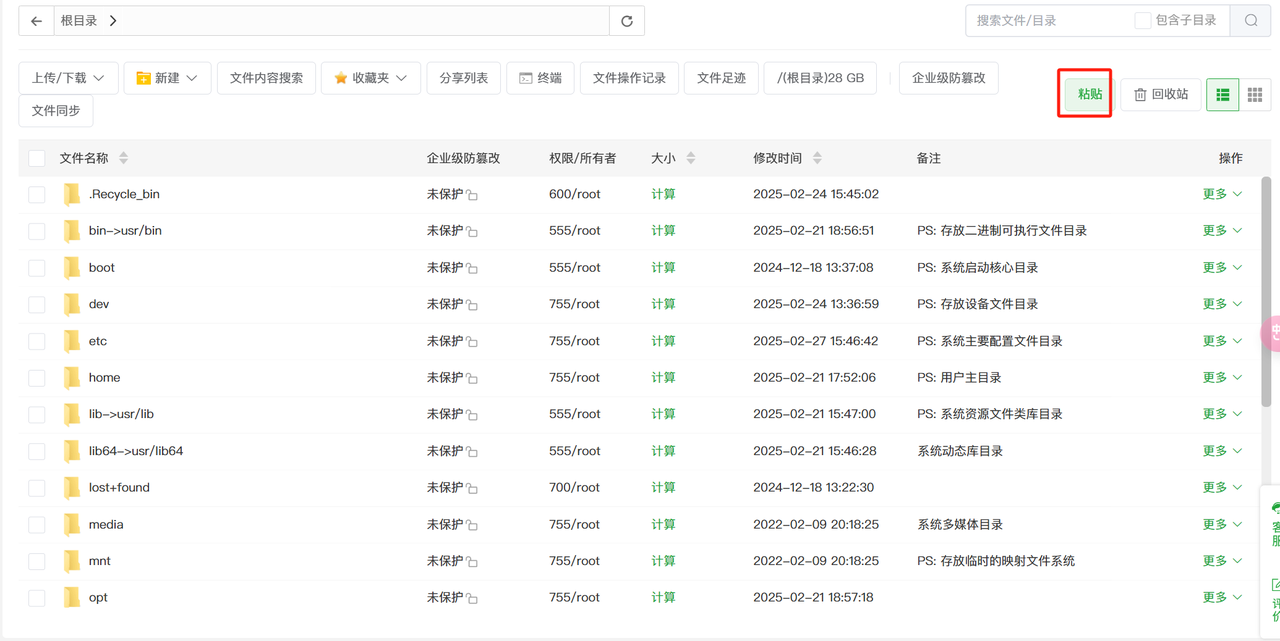
Task: Sort by size arrows
Action: pyautogui.click(x=691, y=158)
